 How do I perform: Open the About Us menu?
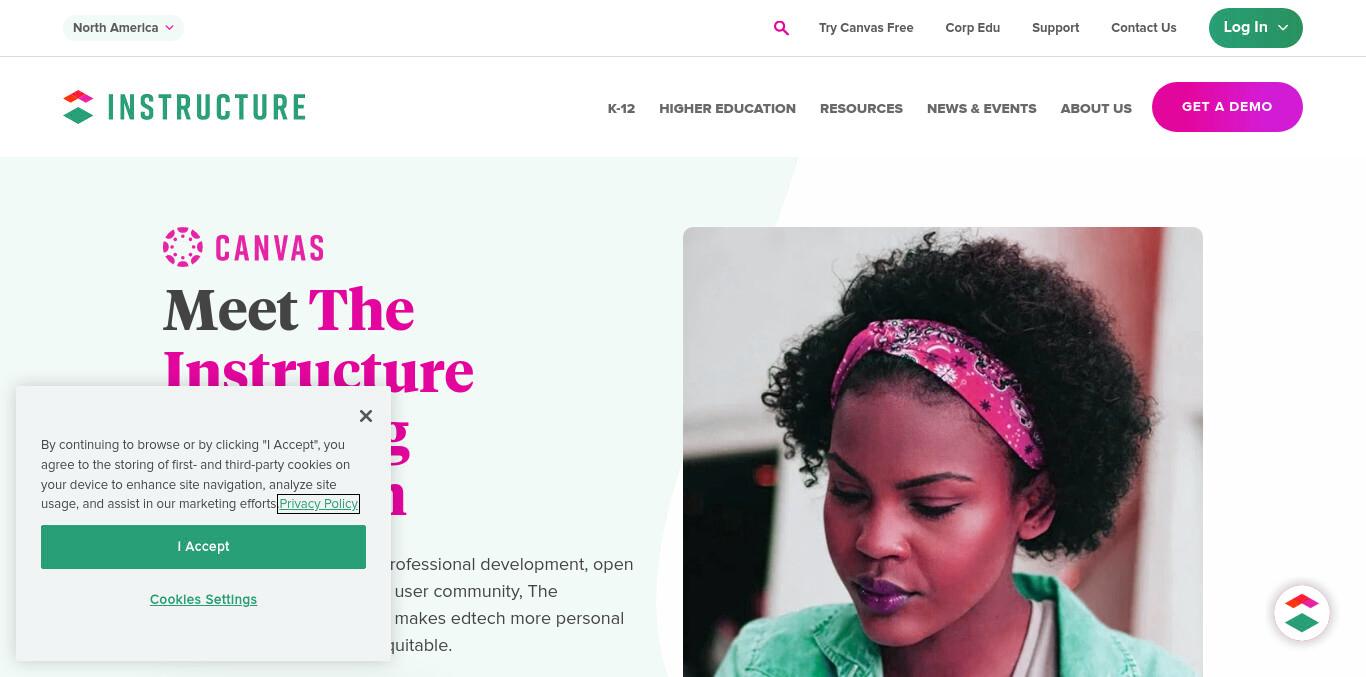(x=1096, y=108)
